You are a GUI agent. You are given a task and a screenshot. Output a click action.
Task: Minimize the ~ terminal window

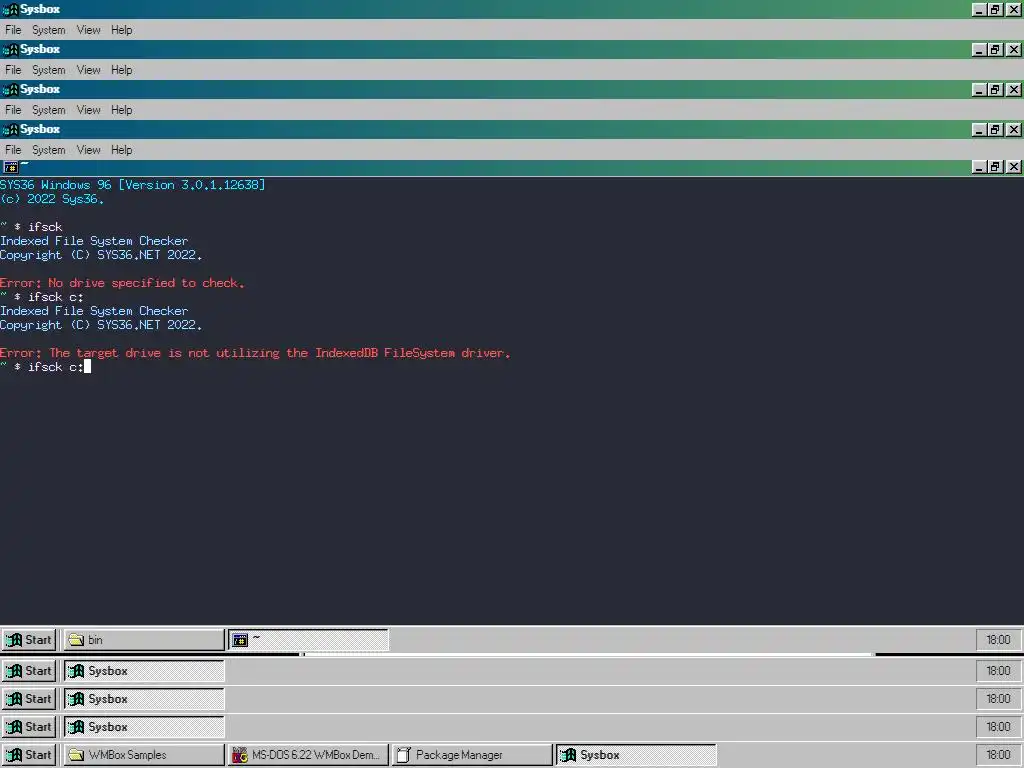click(978, 167)
